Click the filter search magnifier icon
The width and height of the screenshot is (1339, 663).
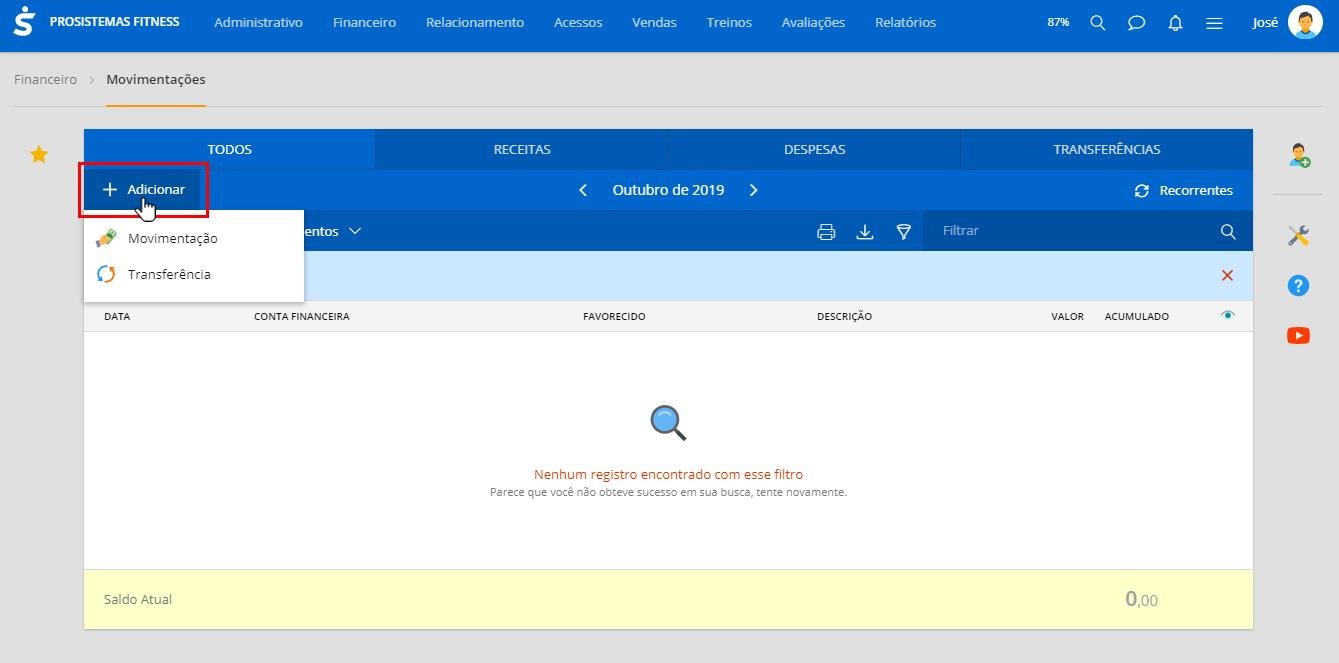click(1228, 231)
